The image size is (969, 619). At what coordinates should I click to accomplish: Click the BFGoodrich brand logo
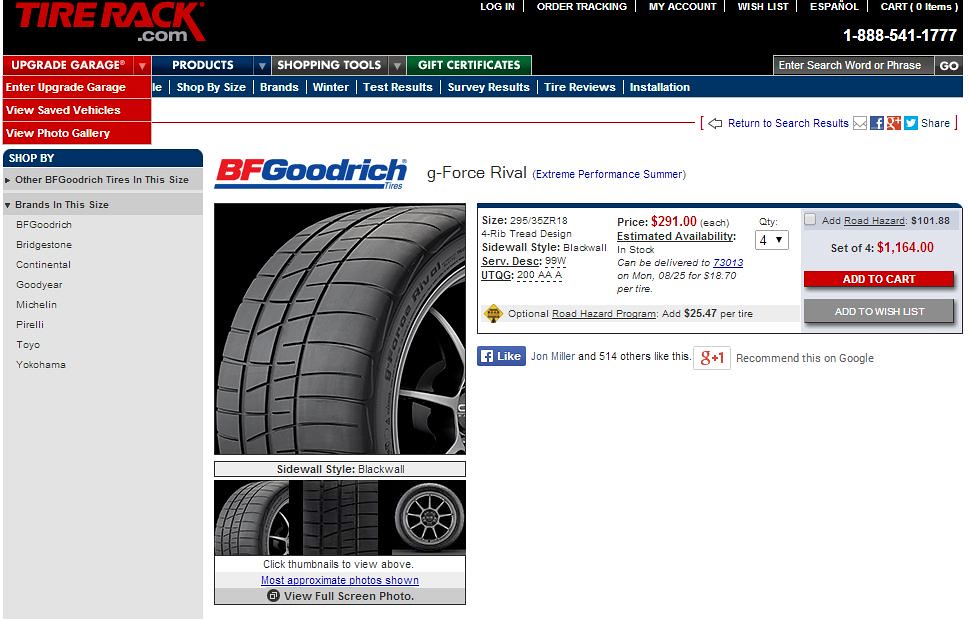click(311, 173)
